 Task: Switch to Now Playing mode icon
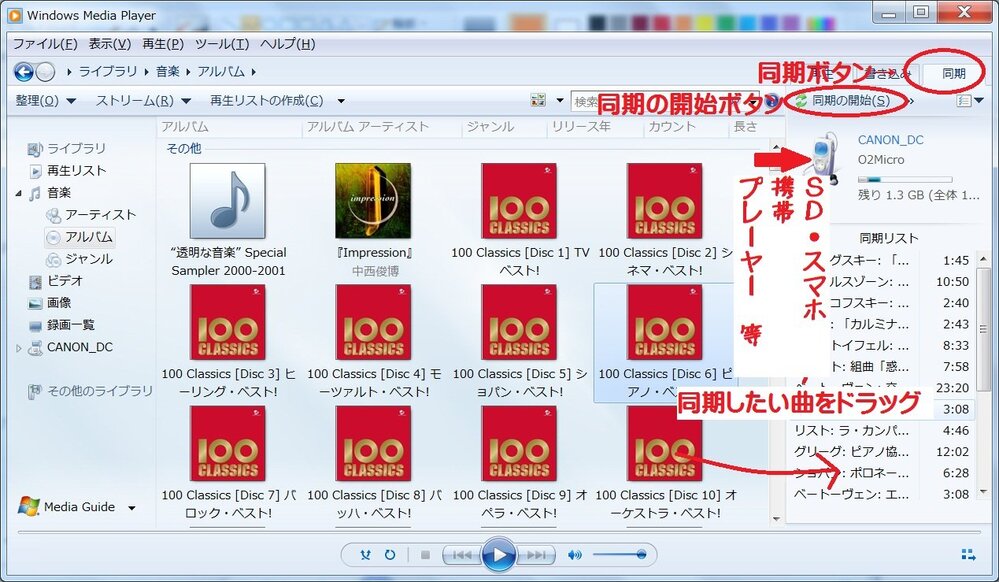(x=968, y=555)
